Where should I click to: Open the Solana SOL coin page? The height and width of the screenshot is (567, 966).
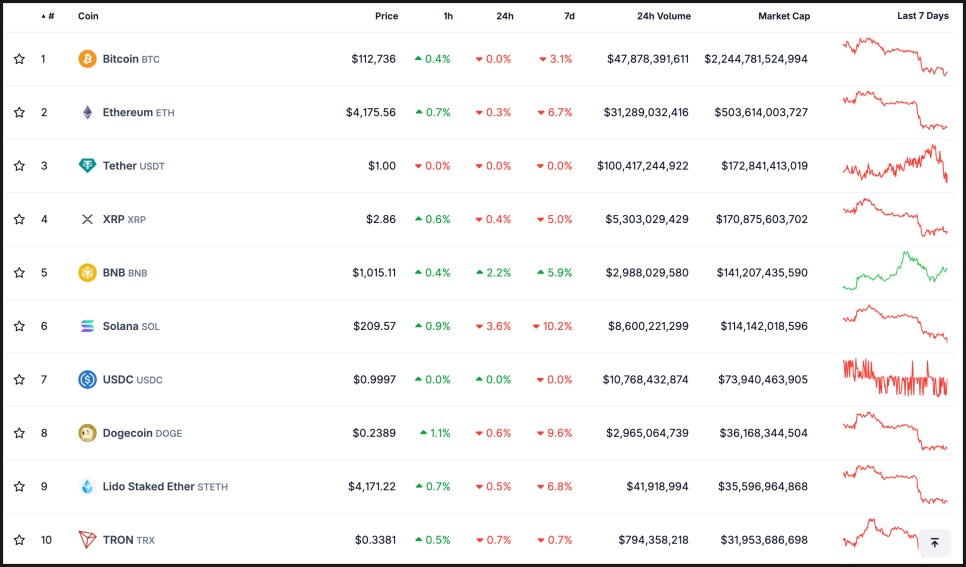tap(131, 326)
